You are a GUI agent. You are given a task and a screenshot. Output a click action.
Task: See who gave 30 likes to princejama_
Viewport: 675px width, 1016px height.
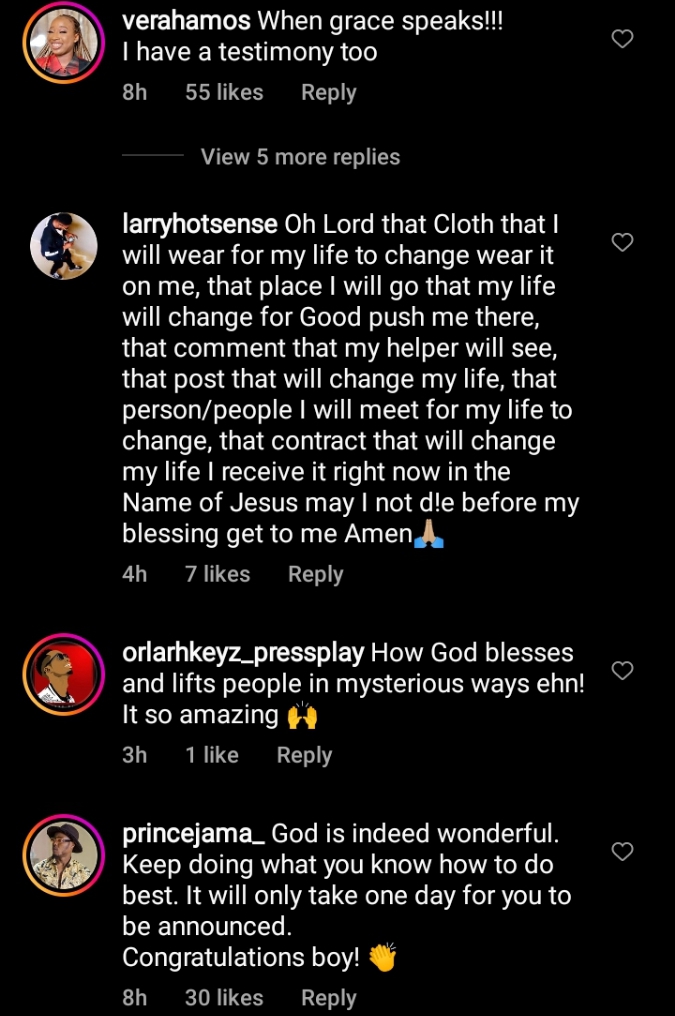pos(224,998)
